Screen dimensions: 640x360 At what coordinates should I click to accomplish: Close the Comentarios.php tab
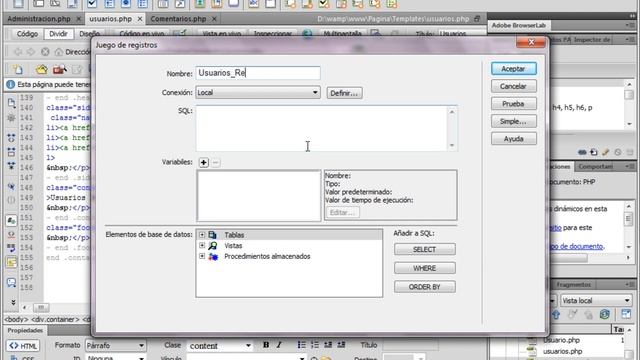214,19
